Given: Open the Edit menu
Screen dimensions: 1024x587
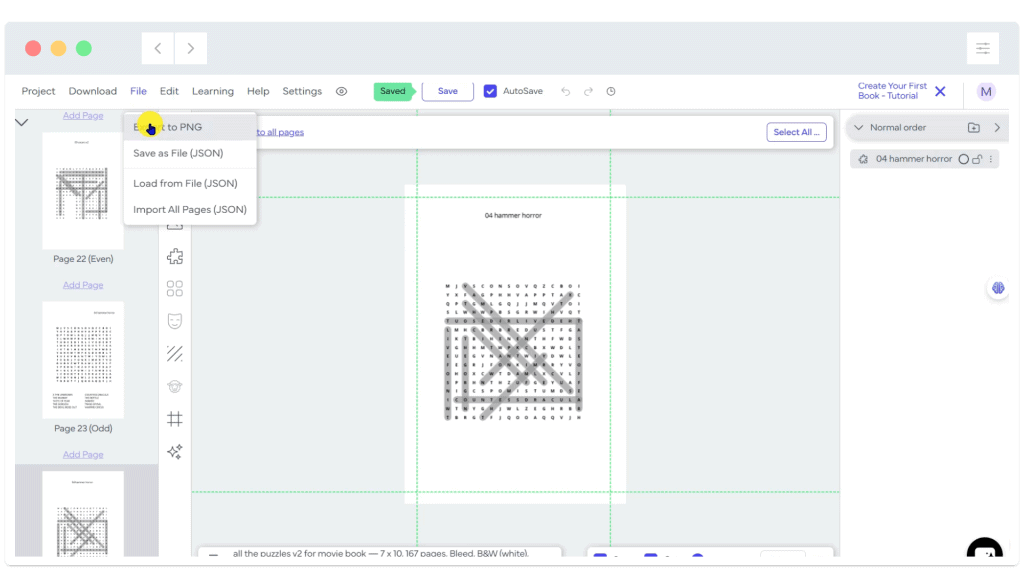Looking at the screenshot, I should [x=169, y=91].
